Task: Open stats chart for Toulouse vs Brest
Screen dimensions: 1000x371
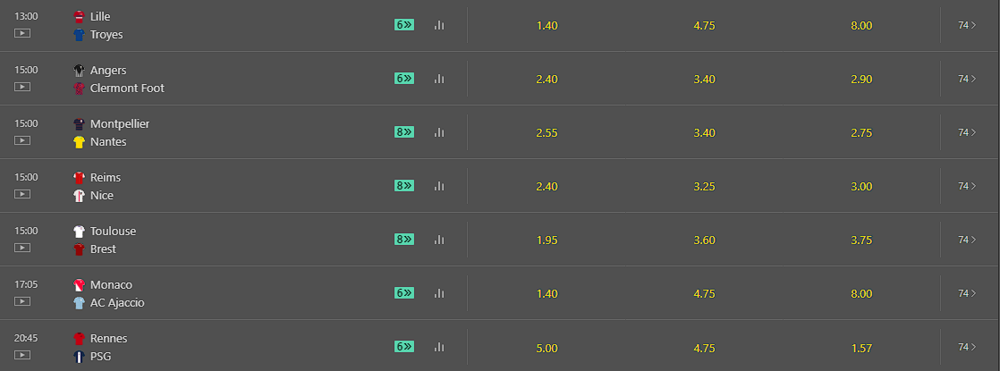Action: click(x=439, y=240)
